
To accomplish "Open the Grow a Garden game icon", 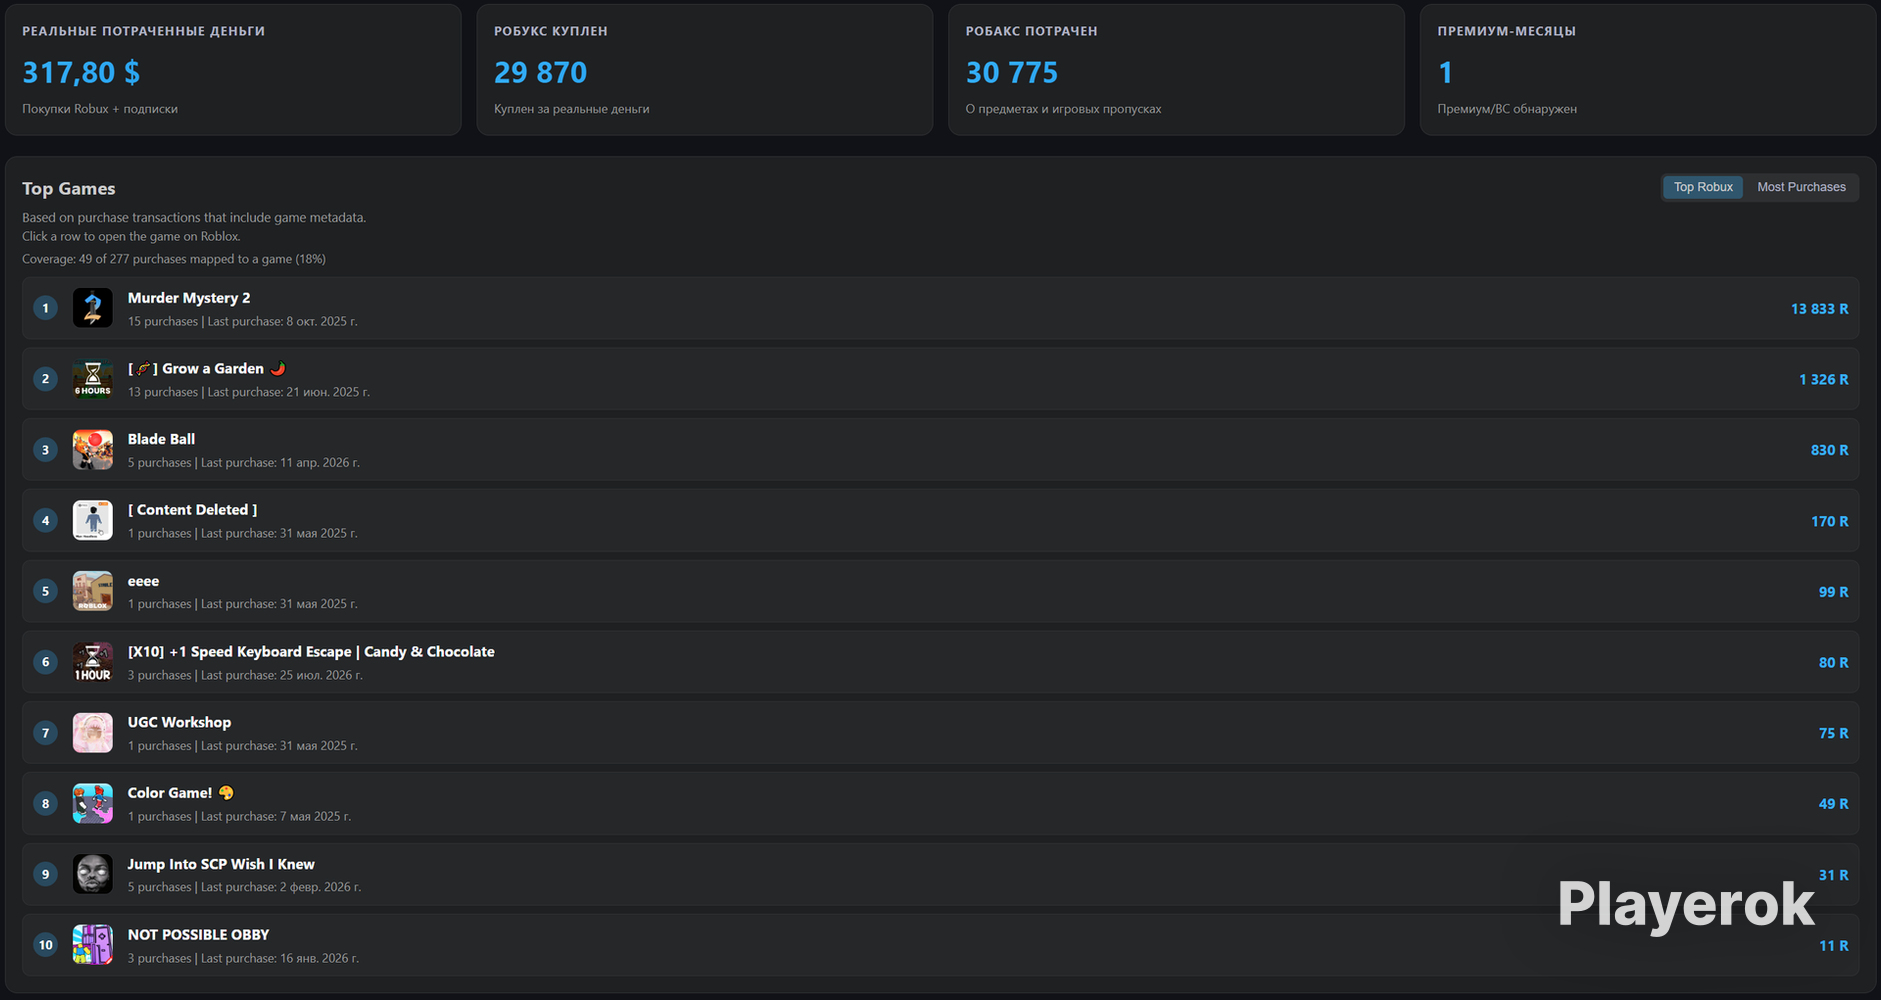I will pyautogui.click(x=93, y=379).
